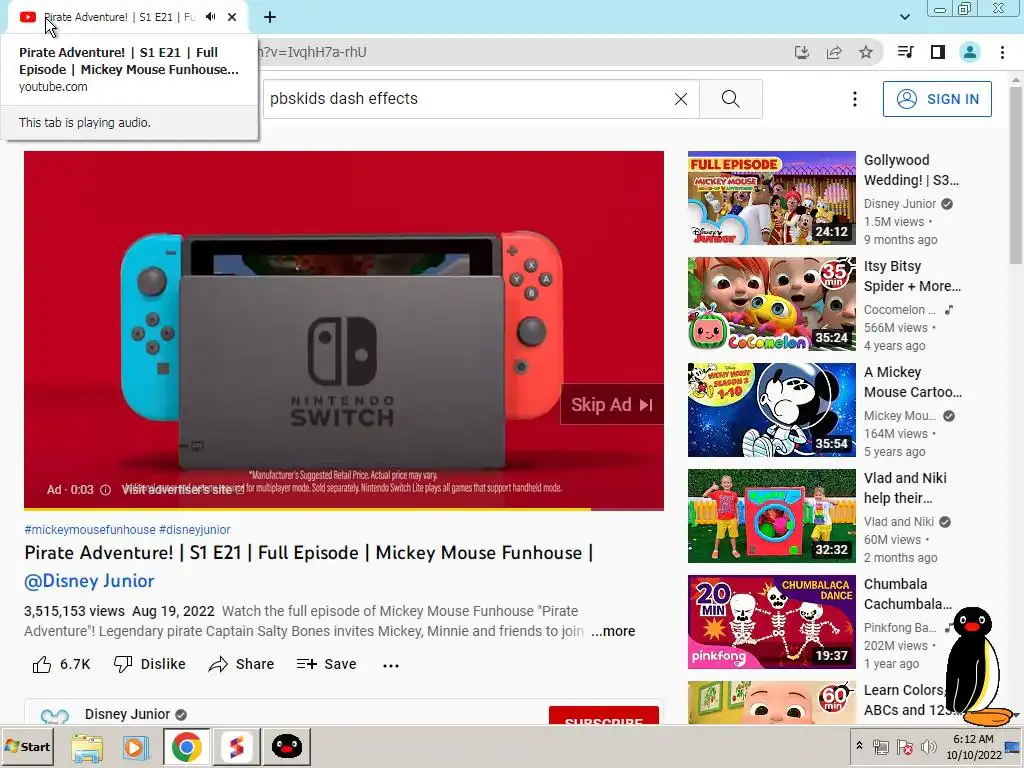Like the video with thumbs up

click(61, 664)
